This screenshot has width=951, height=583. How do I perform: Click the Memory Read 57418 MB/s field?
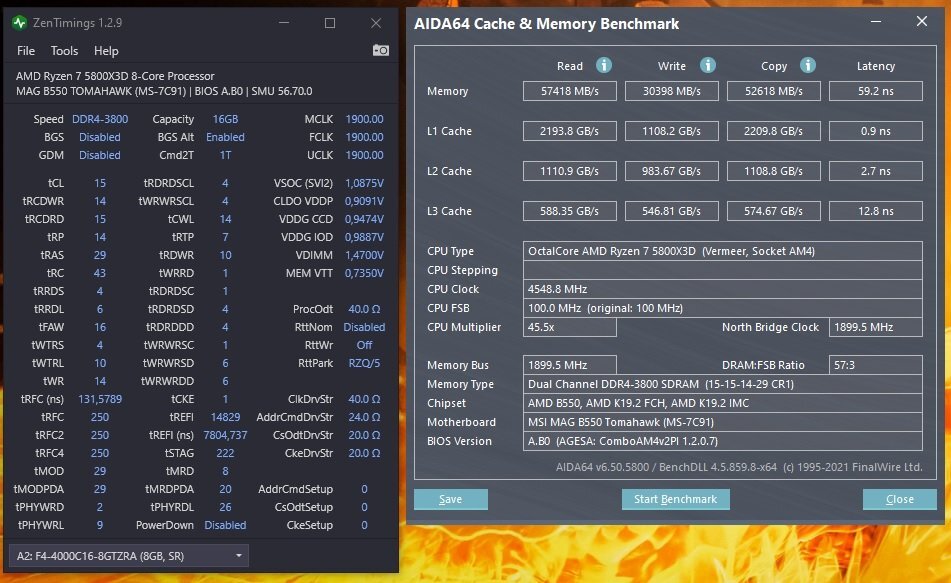(570, 91)
